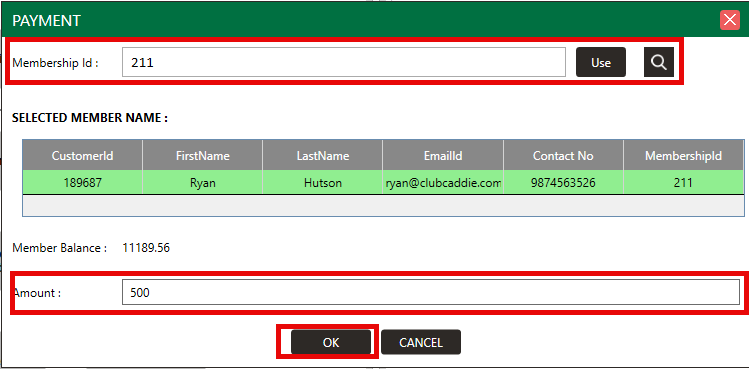This screenshot has width=749, height=369.
Task: Click the SELECTED MEMBER NAME heading
Action: 90,118
